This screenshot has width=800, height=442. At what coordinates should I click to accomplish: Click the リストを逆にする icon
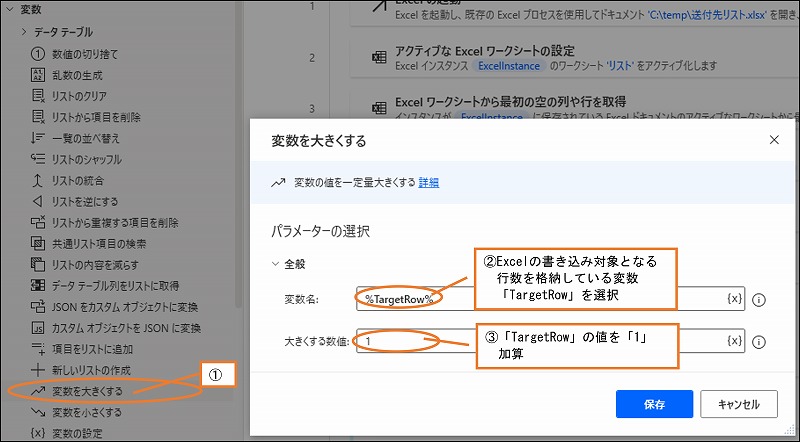point(38,201)
